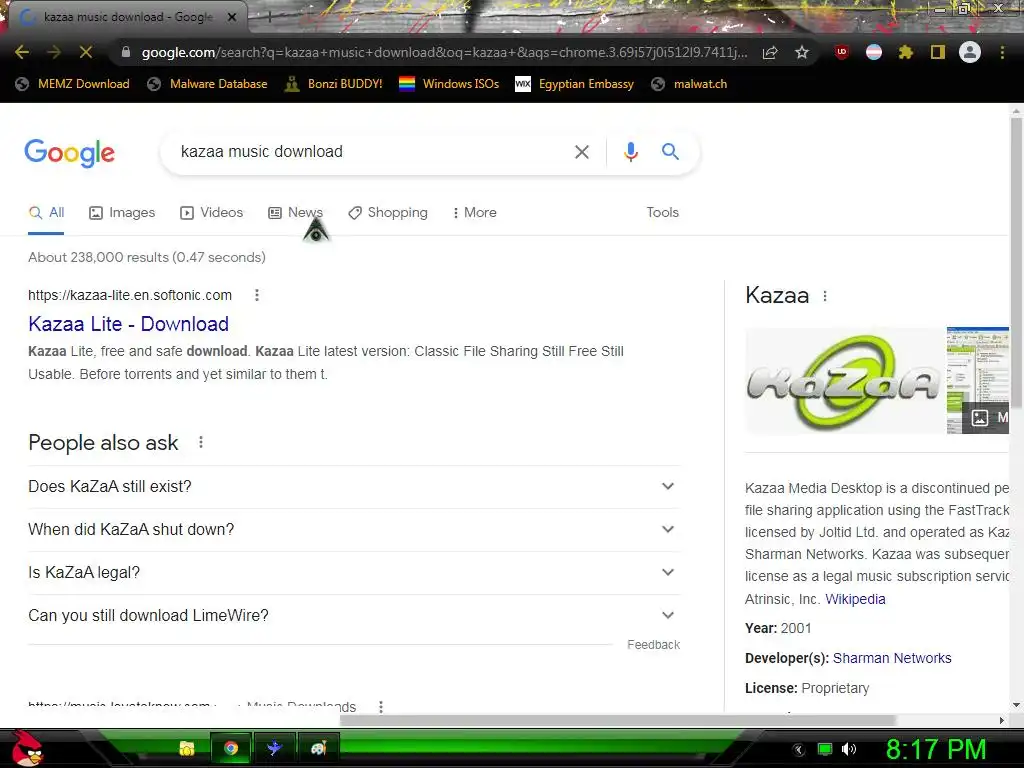Image resolution: width=1024 pixels, height=768 pixels.
Task: Select Chrome in the taskbar
Action: coord(231,748)
